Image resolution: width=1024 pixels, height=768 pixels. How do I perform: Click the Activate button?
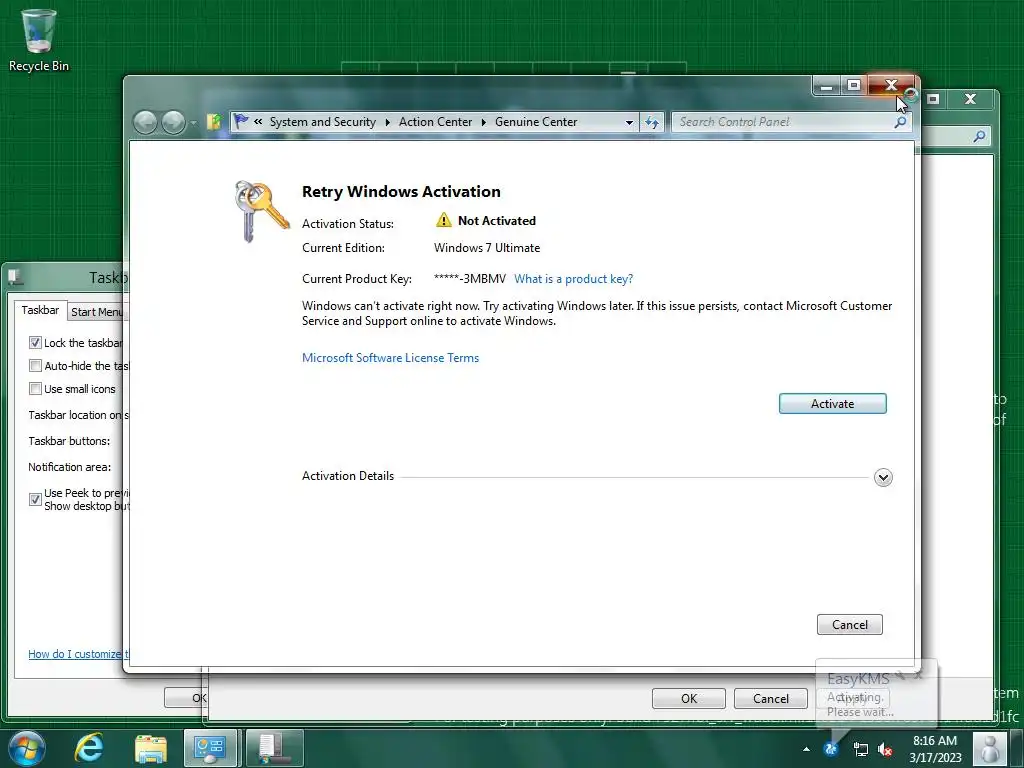tap(832, 404)
